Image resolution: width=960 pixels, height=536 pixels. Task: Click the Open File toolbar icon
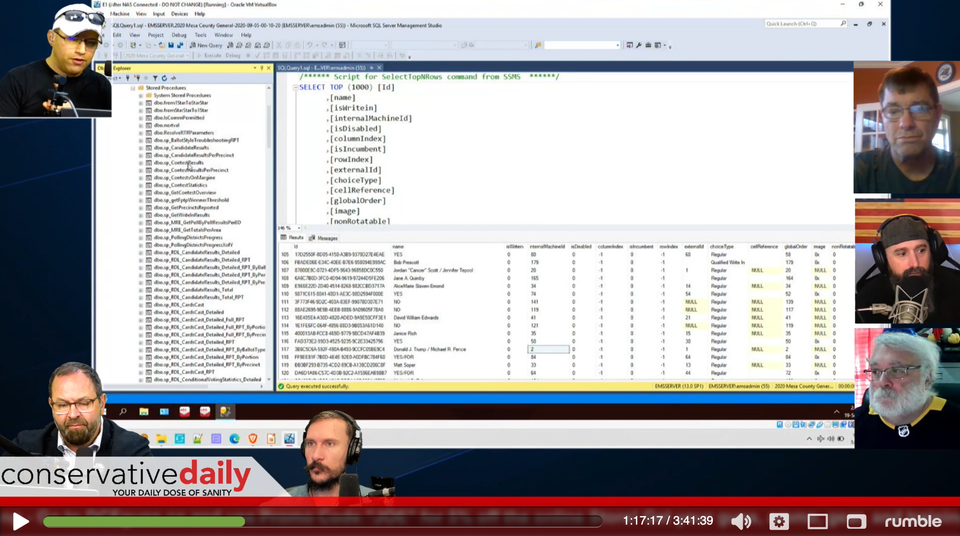point(162,45)
